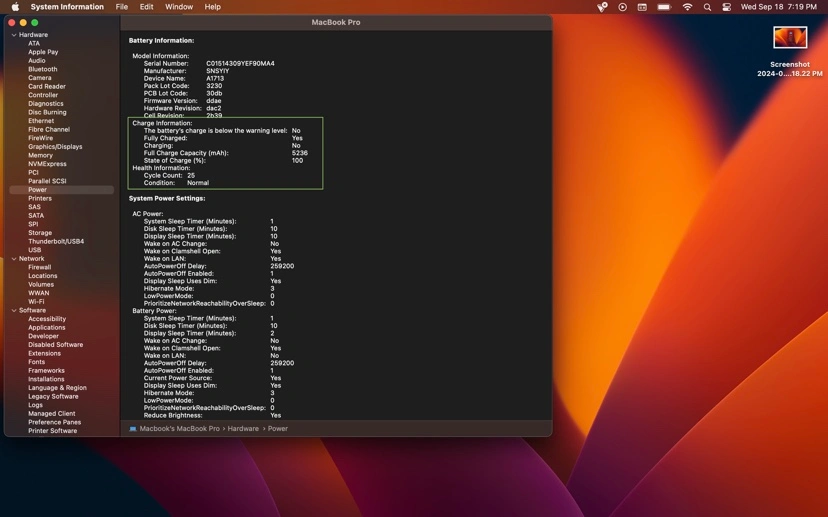The image size is (828, 517).
Task: Open the Control Center icon
Action: click(x=727, y=7)
